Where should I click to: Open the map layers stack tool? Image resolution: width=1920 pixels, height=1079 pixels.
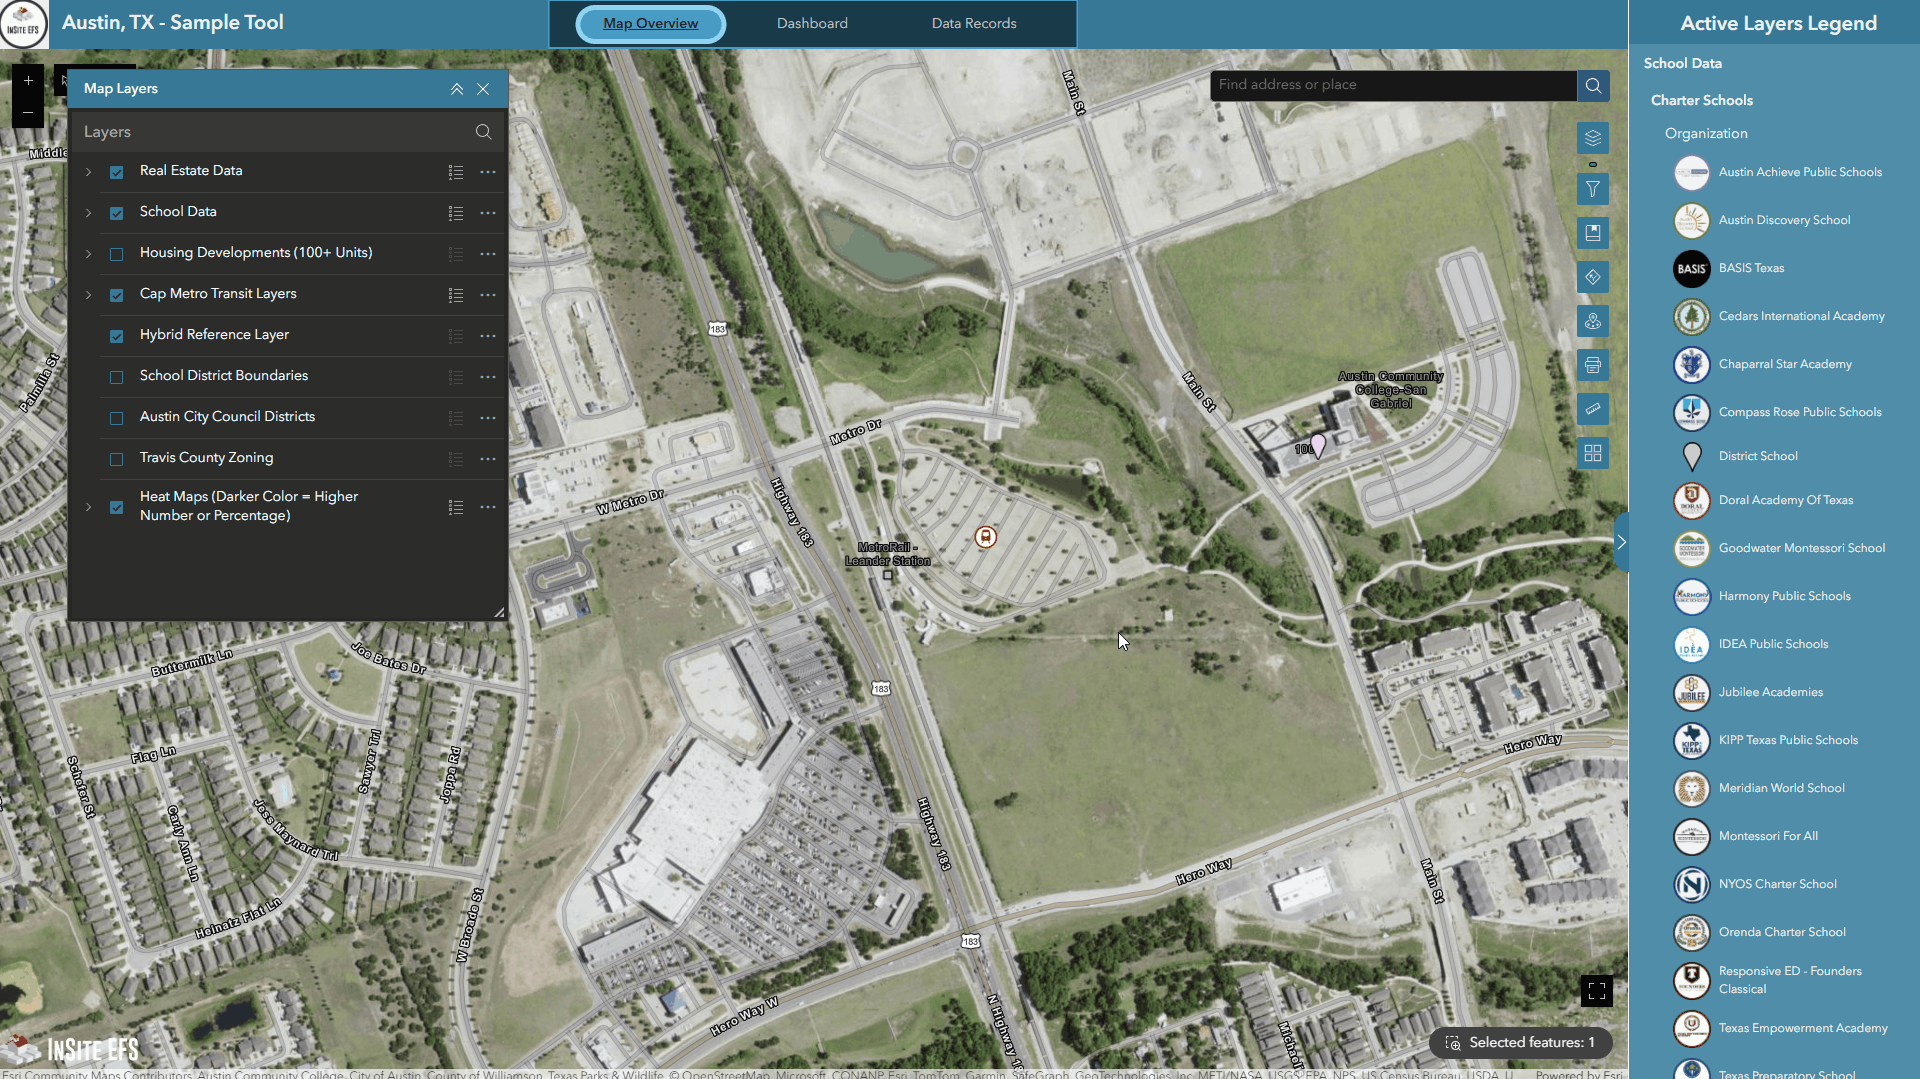(1593, 138)
